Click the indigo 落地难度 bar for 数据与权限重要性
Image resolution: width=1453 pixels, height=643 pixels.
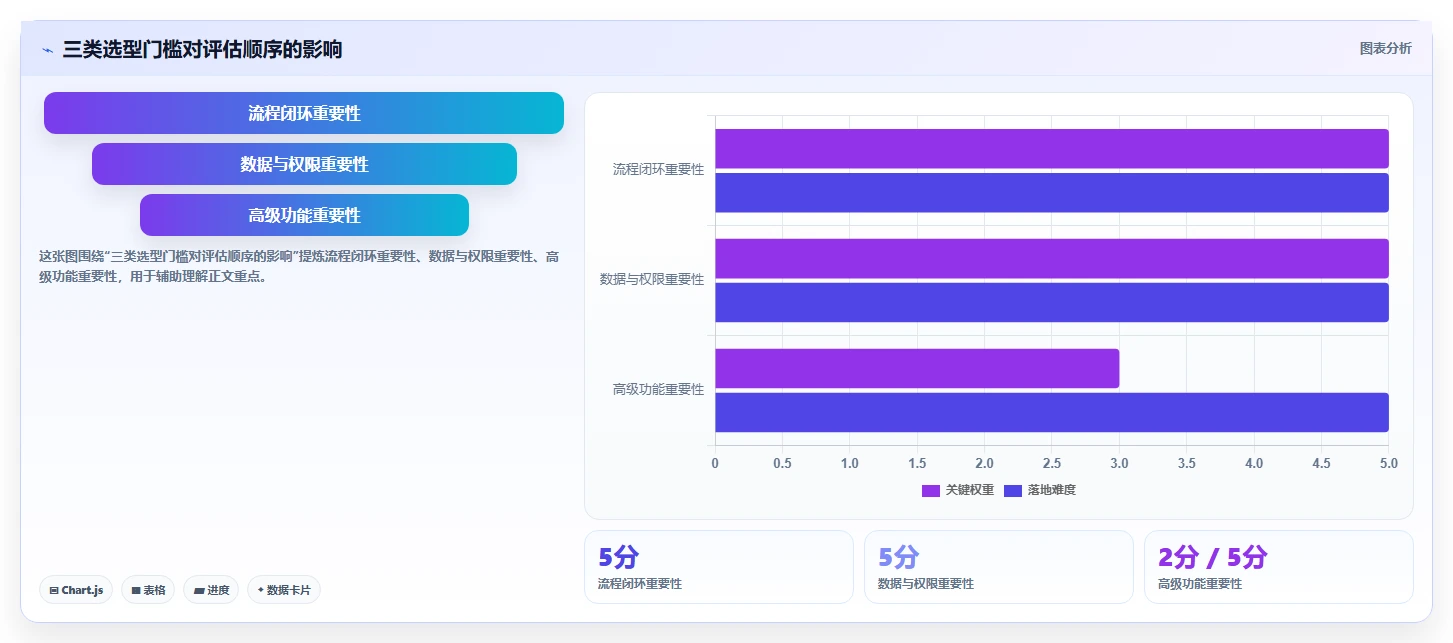tap(1052, 302)
